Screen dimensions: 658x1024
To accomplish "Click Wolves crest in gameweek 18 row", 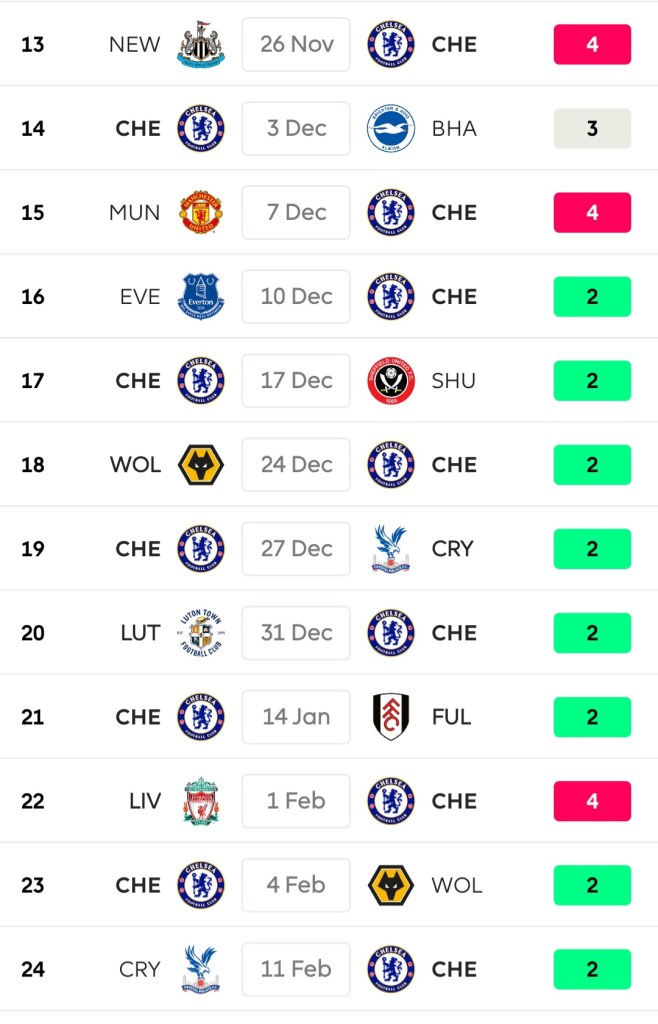I will [201, 465].
